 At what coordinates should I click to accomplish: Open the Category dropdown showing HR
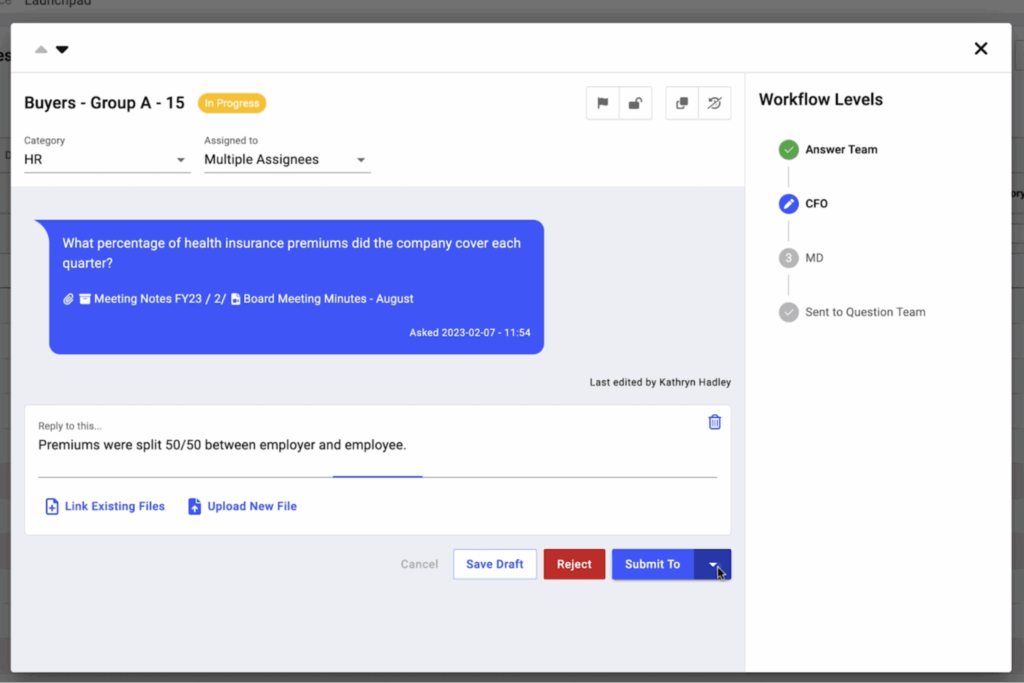(106, 160)
